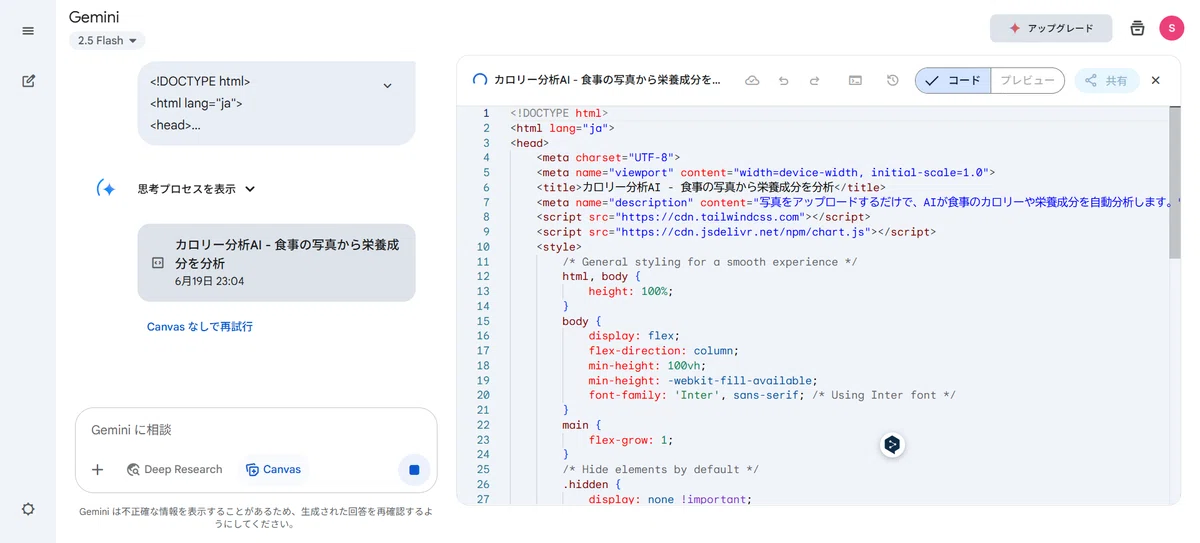Select Deep Research option
This screenshot has height=543, width=1200.
click(x=174, y=469)
